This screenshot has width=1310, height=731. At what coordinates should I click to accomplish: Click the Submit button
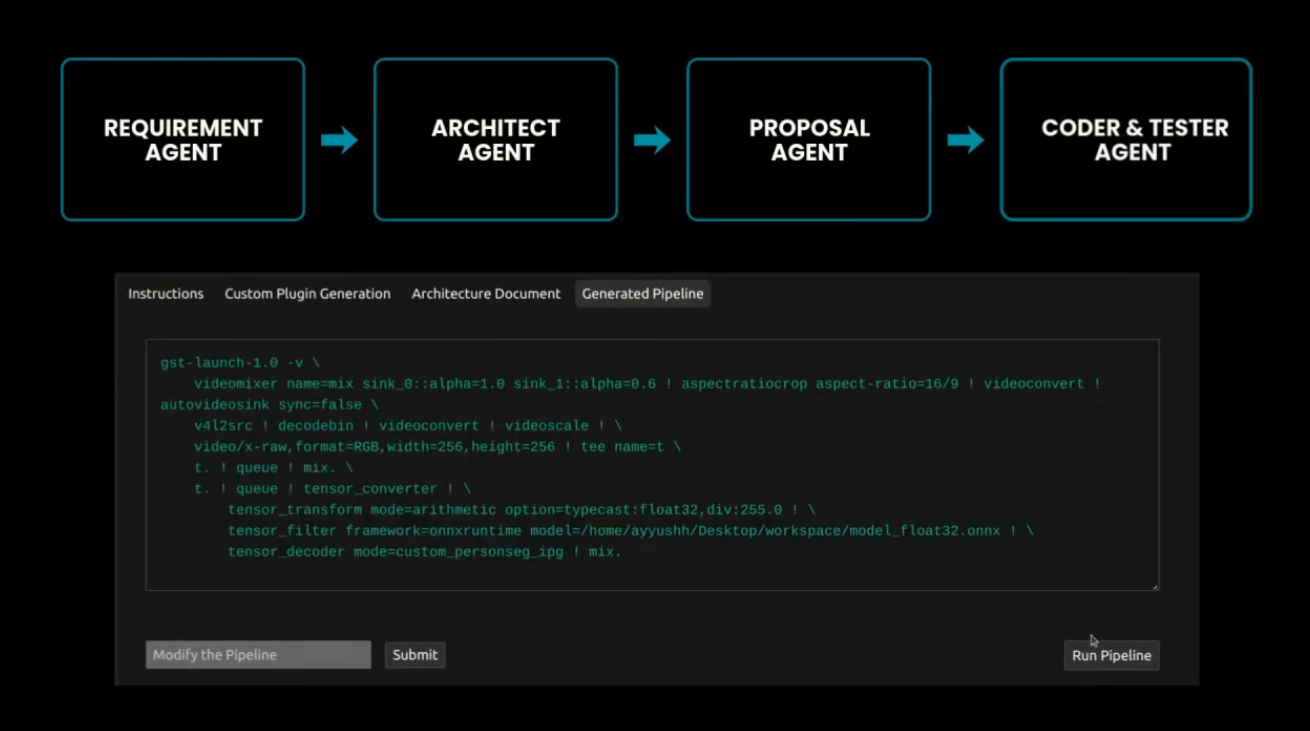click(415, 655)
